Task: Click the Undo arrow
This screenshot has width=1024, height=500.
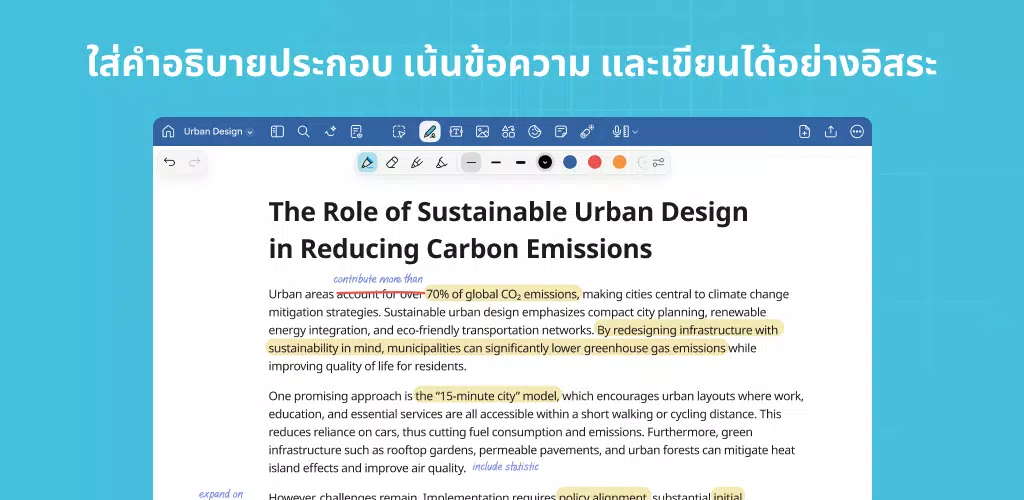Action: point(170,163)
